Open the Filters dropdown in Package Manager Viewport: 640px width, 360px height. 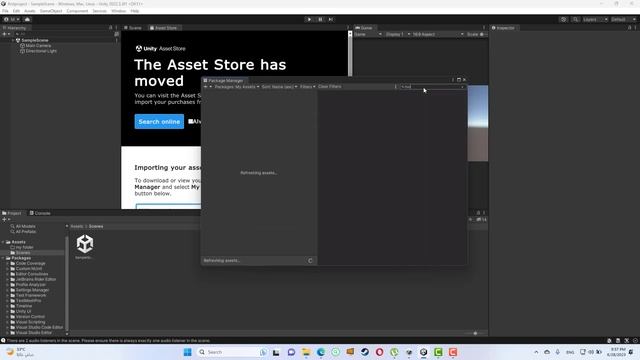(307, 87)
